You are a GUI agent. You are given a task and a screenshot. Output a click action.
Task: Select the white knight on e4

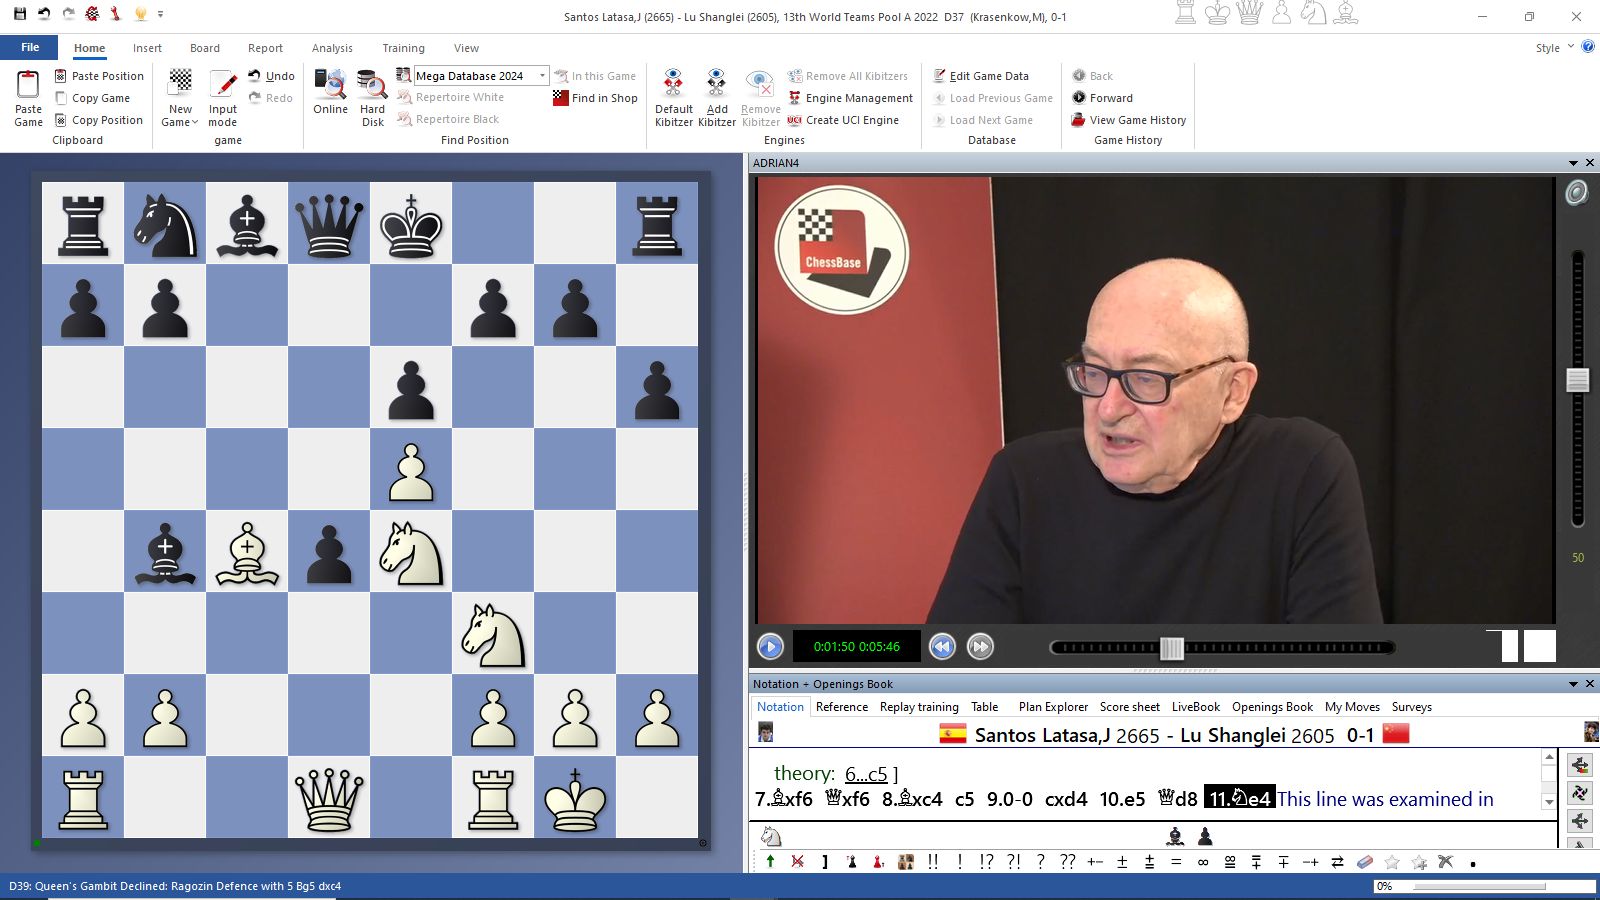click(x=411, y=553)
